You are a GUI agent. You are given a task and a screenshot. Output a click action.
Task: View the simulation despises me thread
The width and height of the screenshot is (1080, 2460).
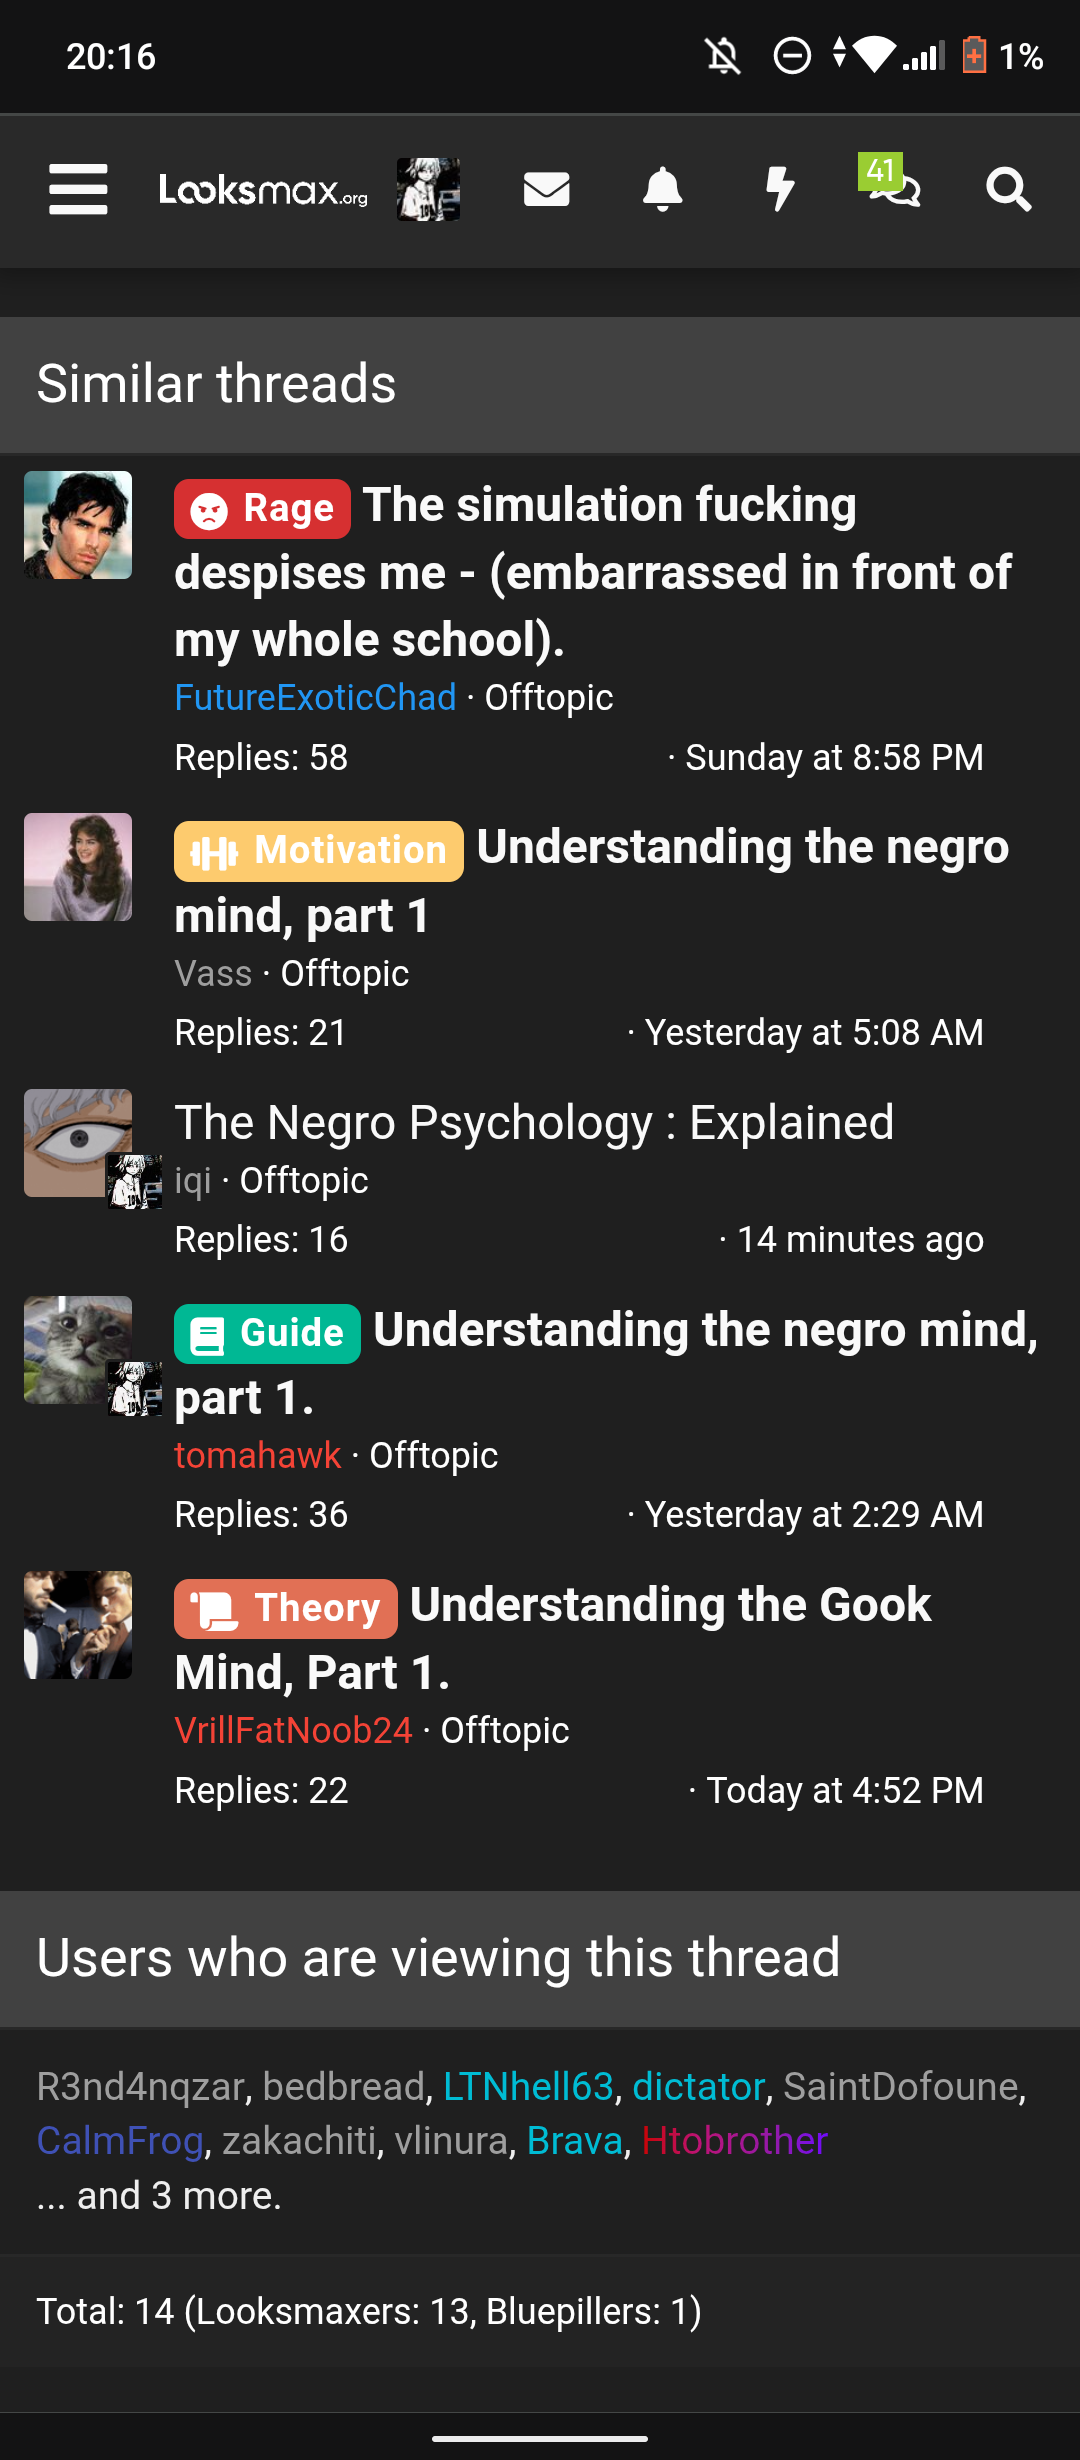(594, 573)
